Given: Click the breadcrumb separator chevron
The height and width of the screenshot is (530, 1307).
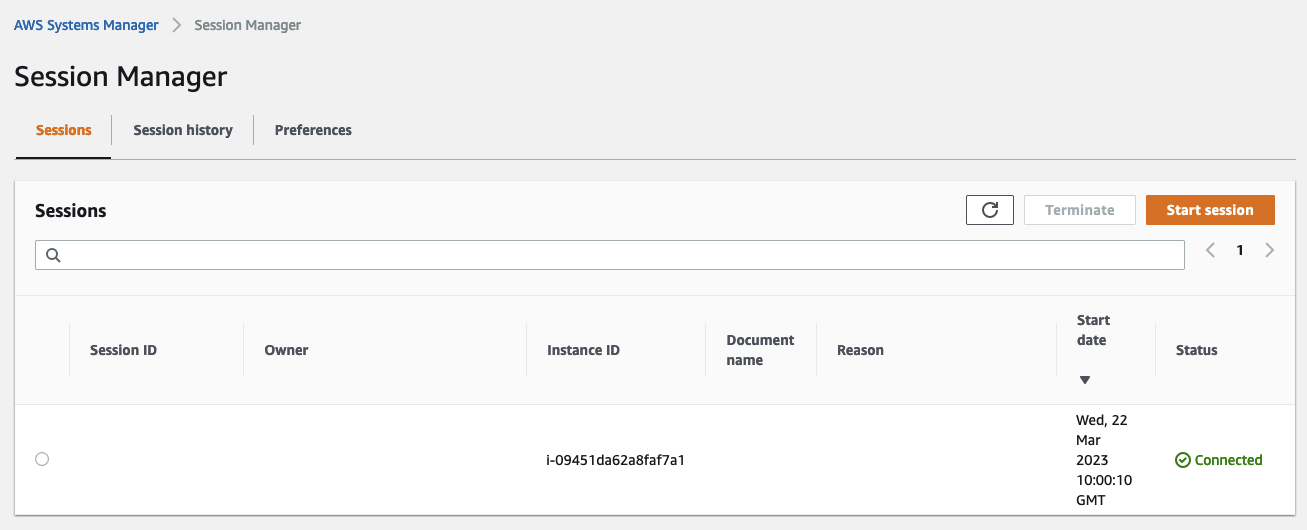Looking at the screenshot, I should pos(176,26).
